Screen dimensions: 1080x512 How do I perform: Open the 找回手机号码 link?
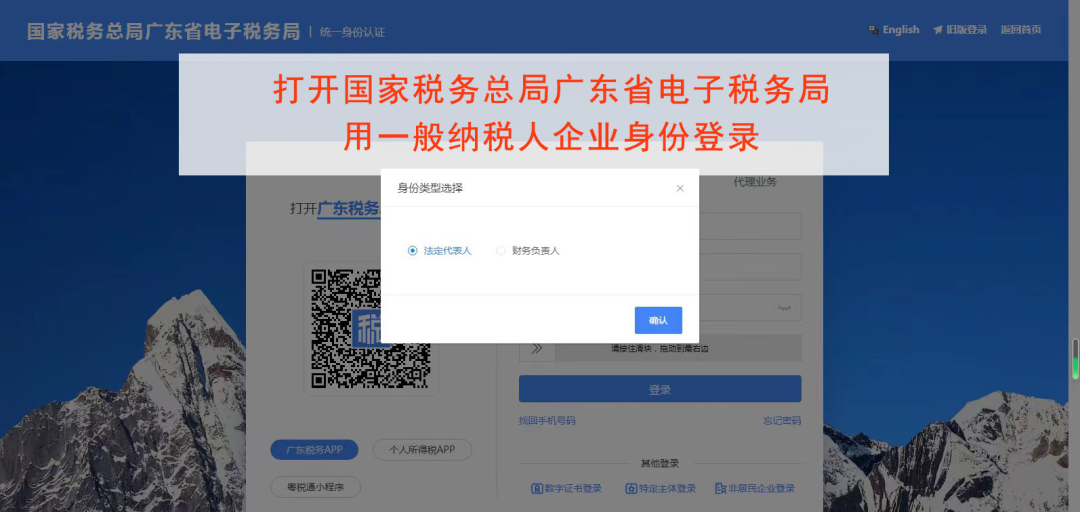tap(547, 420)
